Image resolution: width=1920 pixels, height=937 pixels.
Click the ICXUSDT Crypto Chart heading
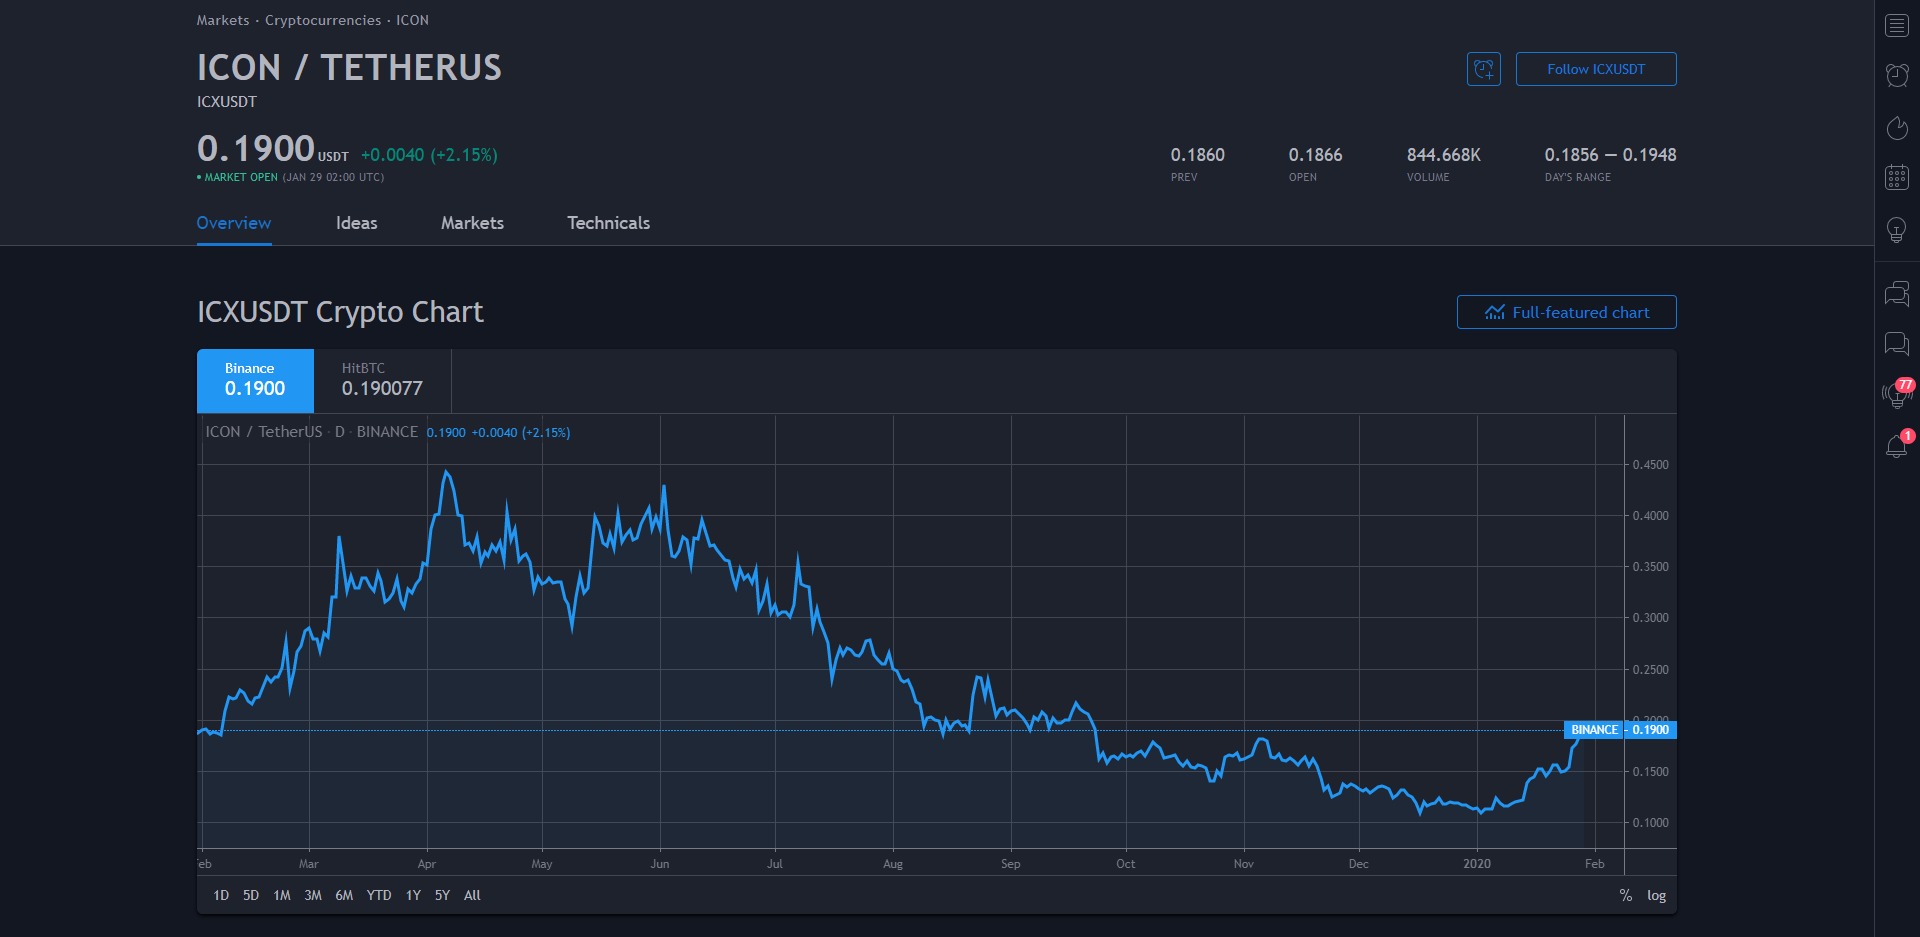[340, 312]
